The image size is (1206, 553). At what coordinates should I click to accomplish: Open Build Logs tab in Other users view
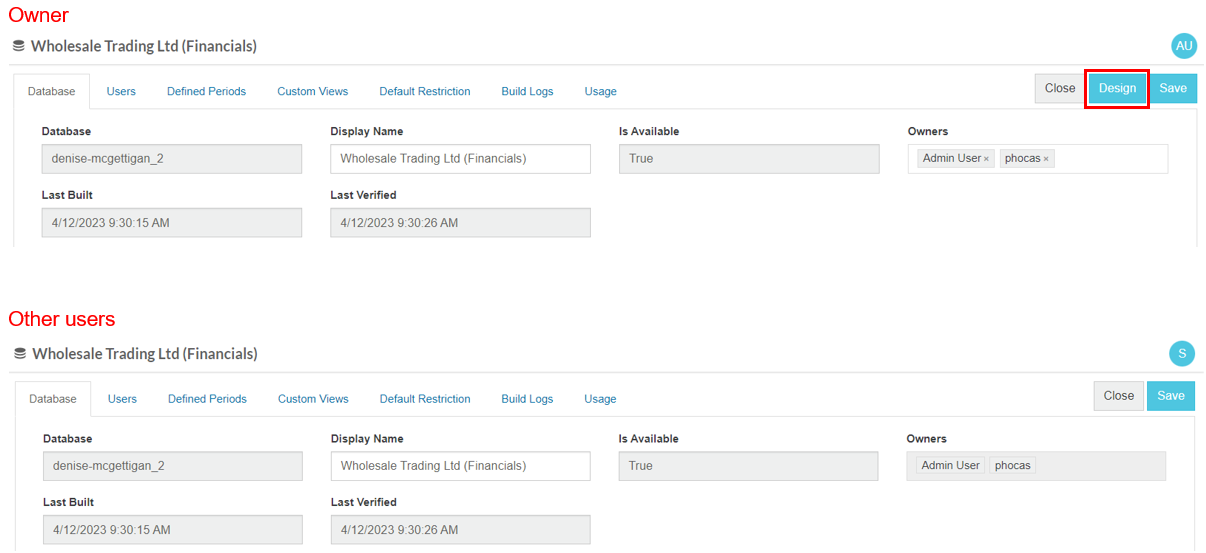click(527, 399)
